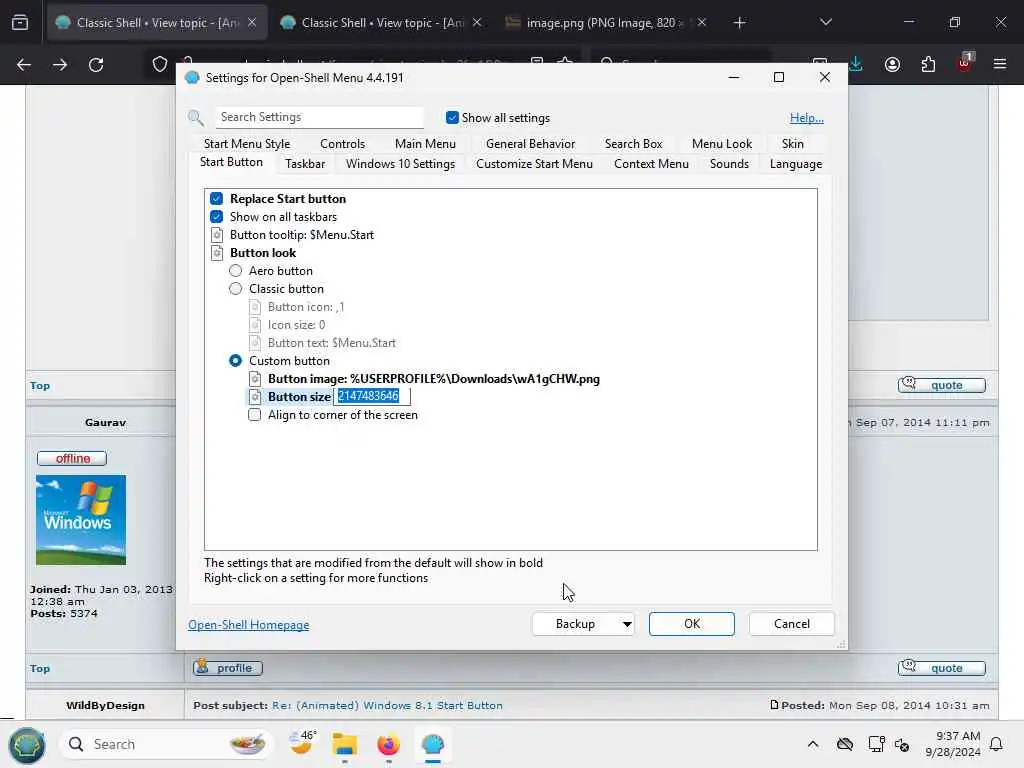Uncheck Replace Start button
Image resolution: width=1024 pixels, height=768 pixels.
pyautogui.click(x=217, y=199)
